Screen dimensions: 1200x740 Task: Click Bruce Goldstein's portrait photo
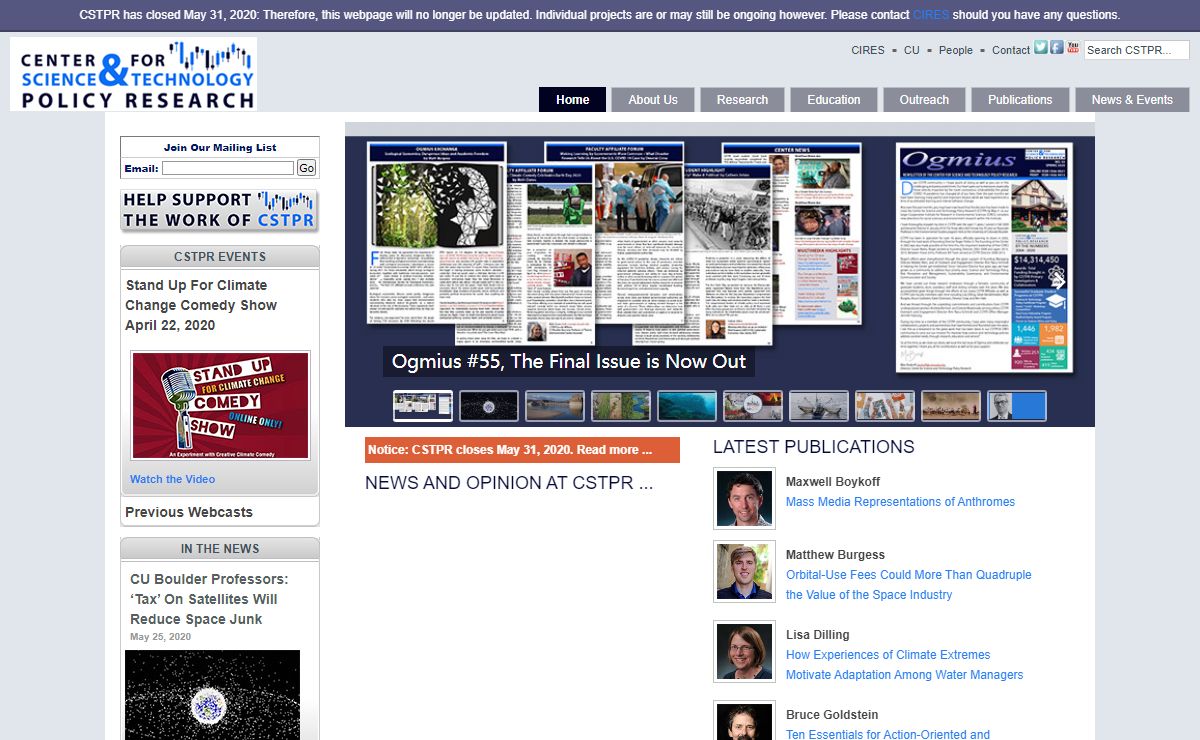(745, 721)
